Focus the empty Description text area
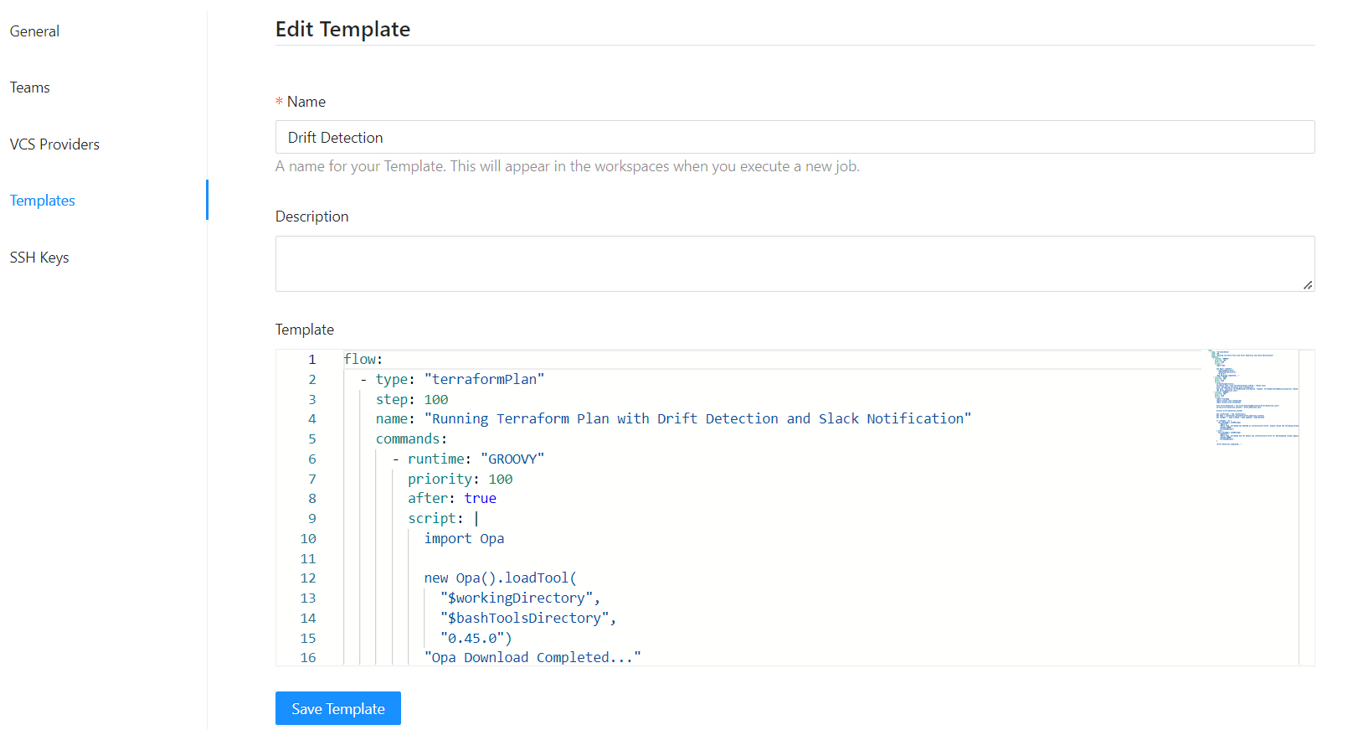 794,264
